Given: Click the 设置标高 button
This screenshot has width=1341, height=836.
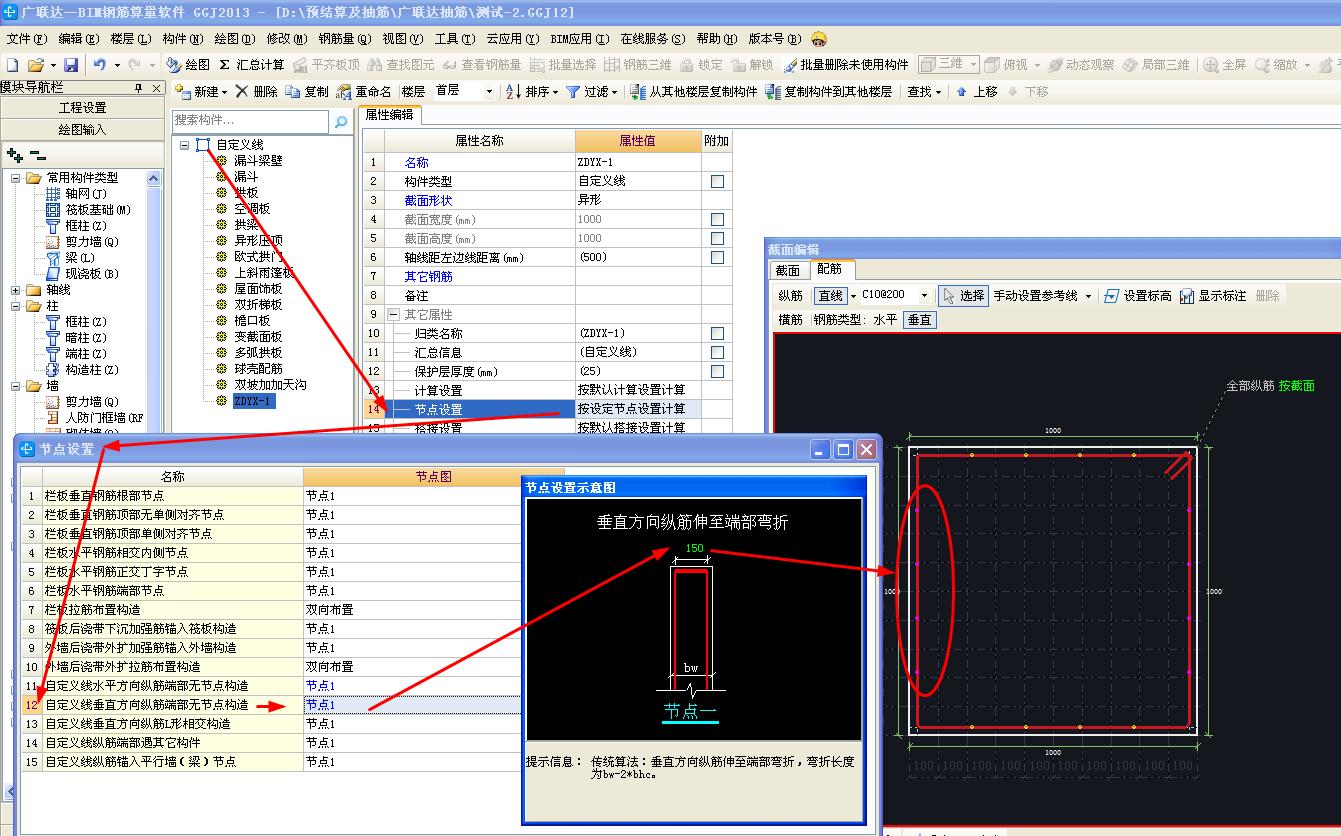Looking at the screenshot, I should click(1137, 296).
